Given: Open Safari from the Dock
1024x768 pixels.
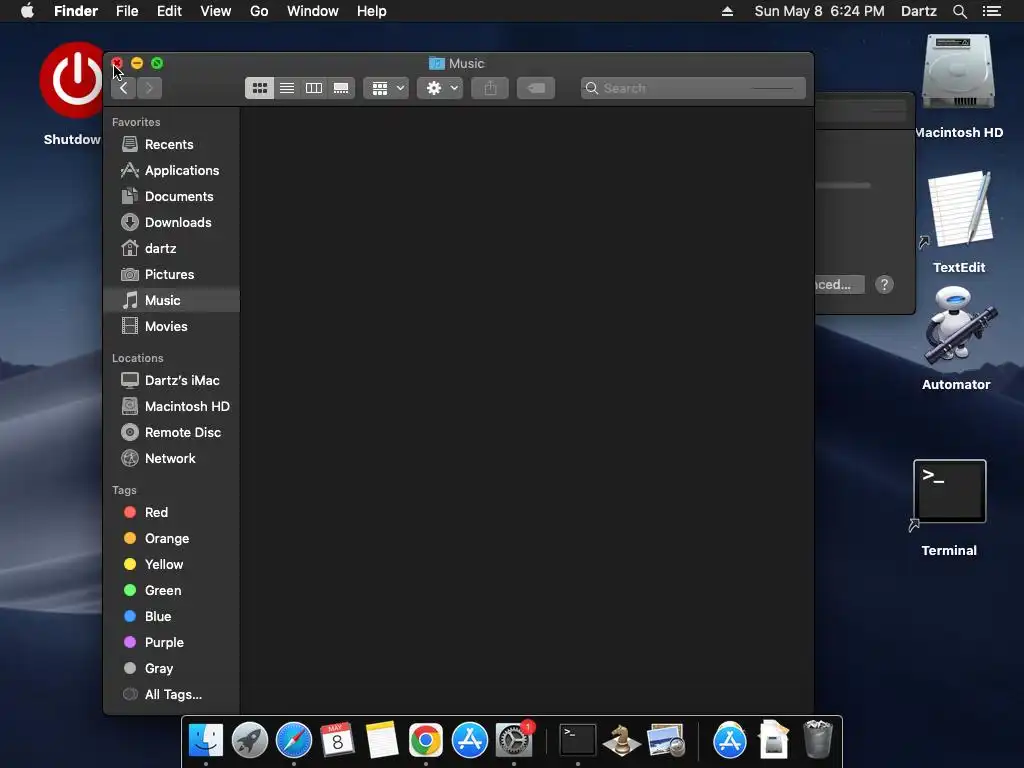Looking at the screenshot, I should point(294,741).
